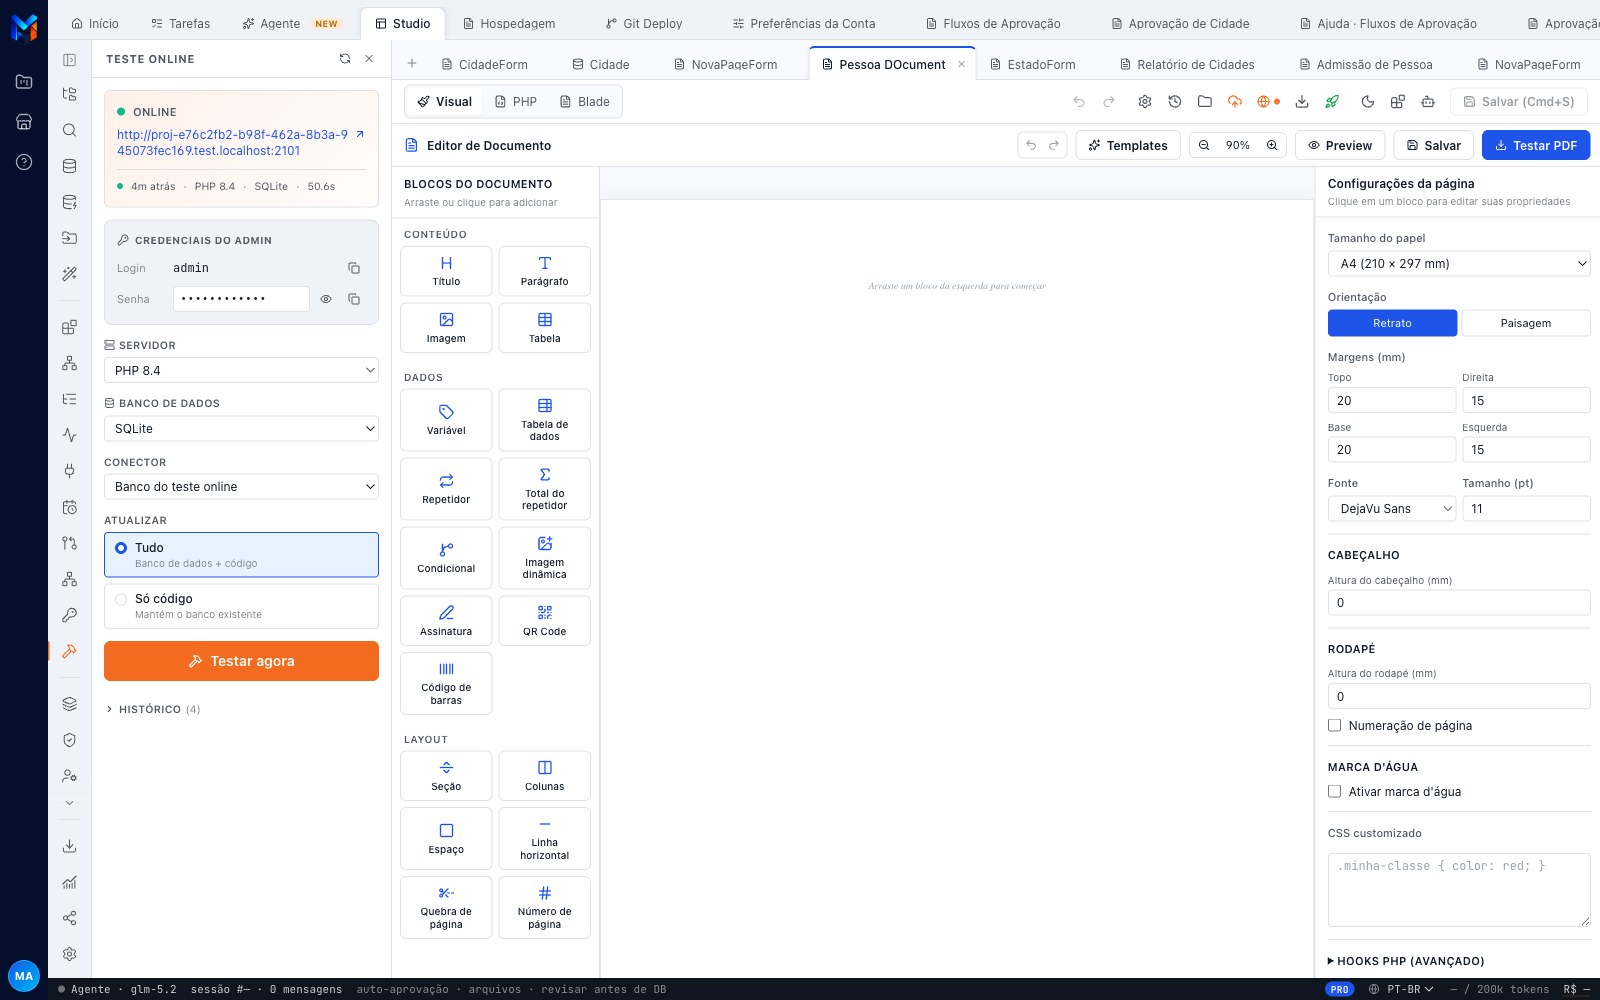
Task: Set orientation to Retrato
Action: point(1392,323)
